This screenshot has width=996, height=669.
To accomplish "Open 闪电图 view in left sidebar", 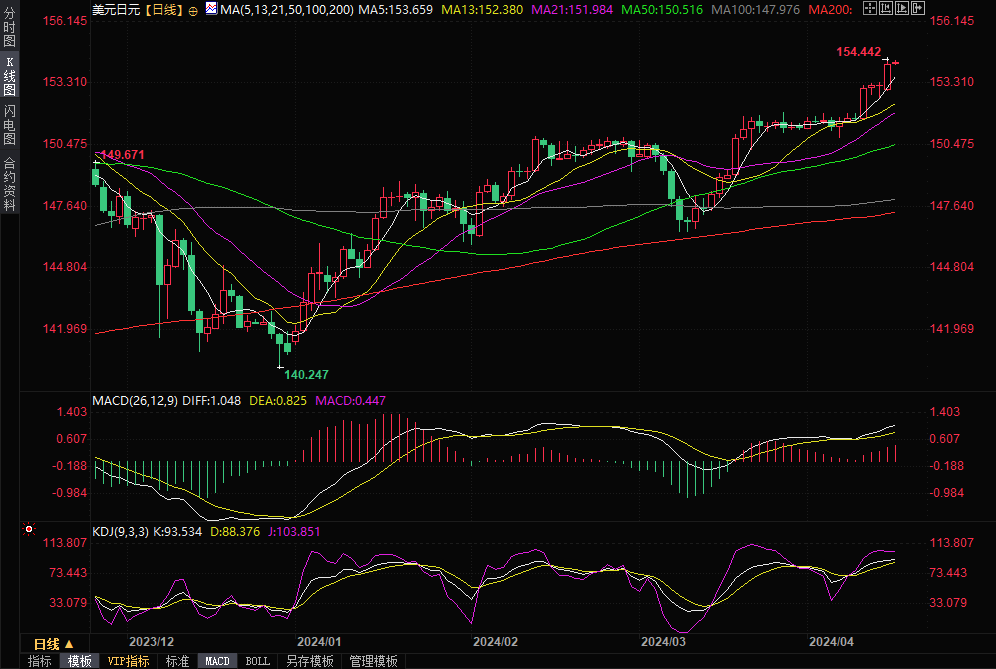I will pyautogui.click(x=9, y=123).
